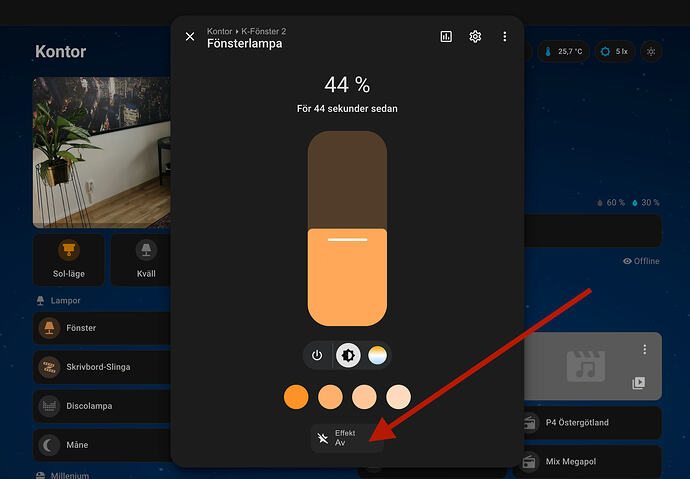This screenshot has width=690, height=479.
Task: Toggle the Discolampa tile
Action: click(x=102, y=406)
